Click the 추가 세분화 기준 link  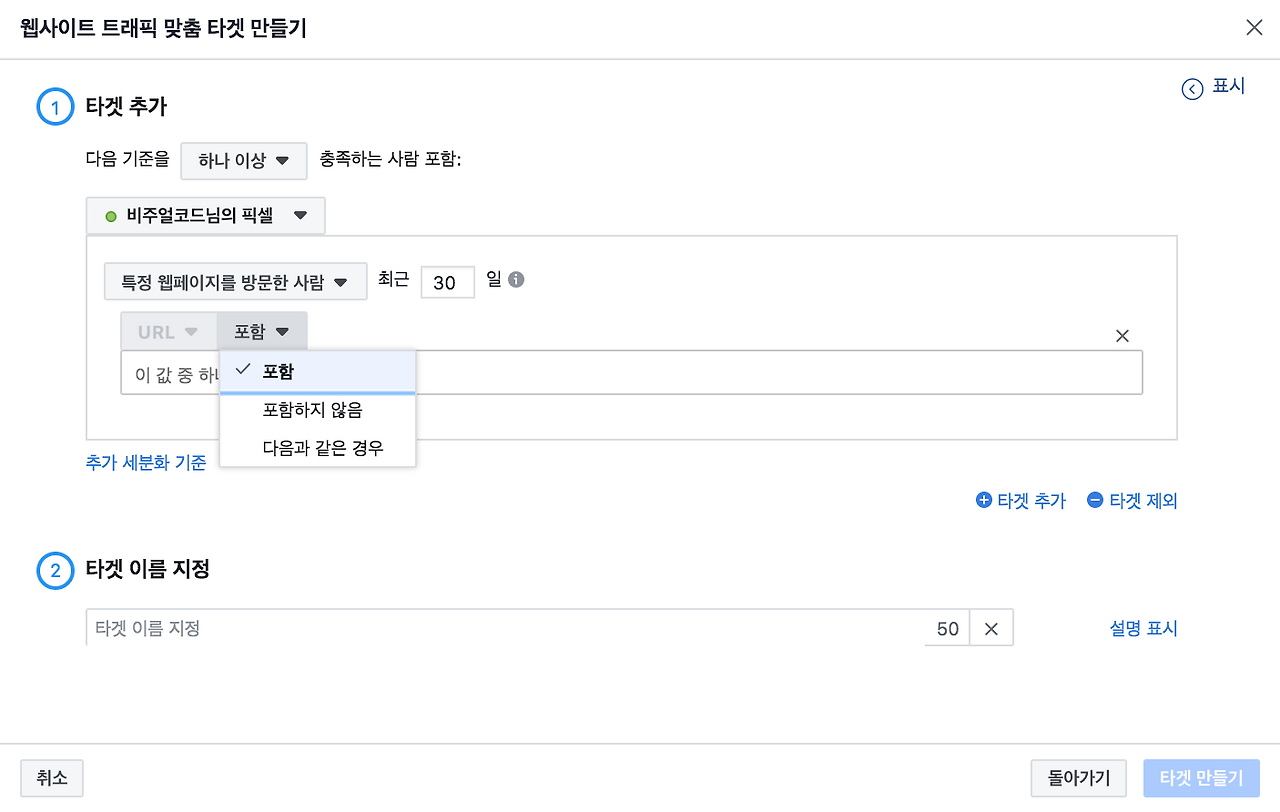click(x=146, y=462)
